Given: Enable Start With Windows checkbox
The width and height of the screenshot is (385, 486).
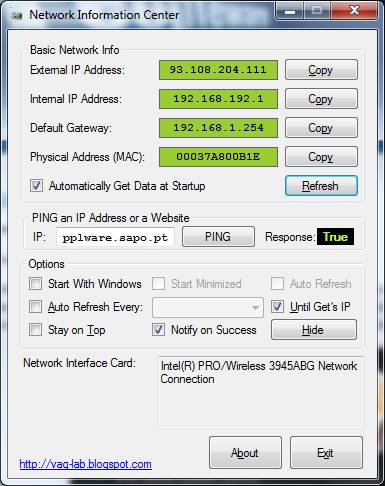Looking at the screenshot, I should (x=35, y=284).
